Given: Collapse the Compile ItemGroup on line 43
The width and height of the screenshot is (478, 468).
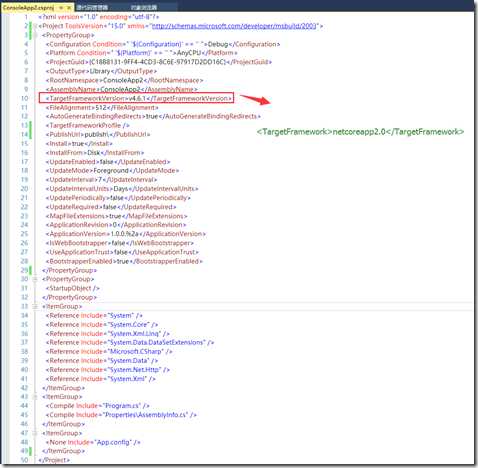Looking at the screenshot, I should click(35, 397).
